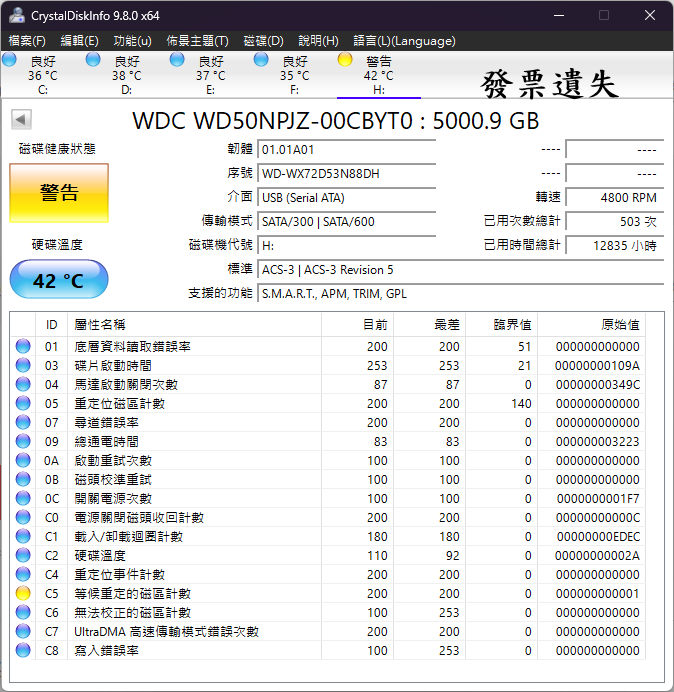The image size is (674, 692).
Task: Click the blue status icon for C2 硬碟溫度
Action: point(23,555)
